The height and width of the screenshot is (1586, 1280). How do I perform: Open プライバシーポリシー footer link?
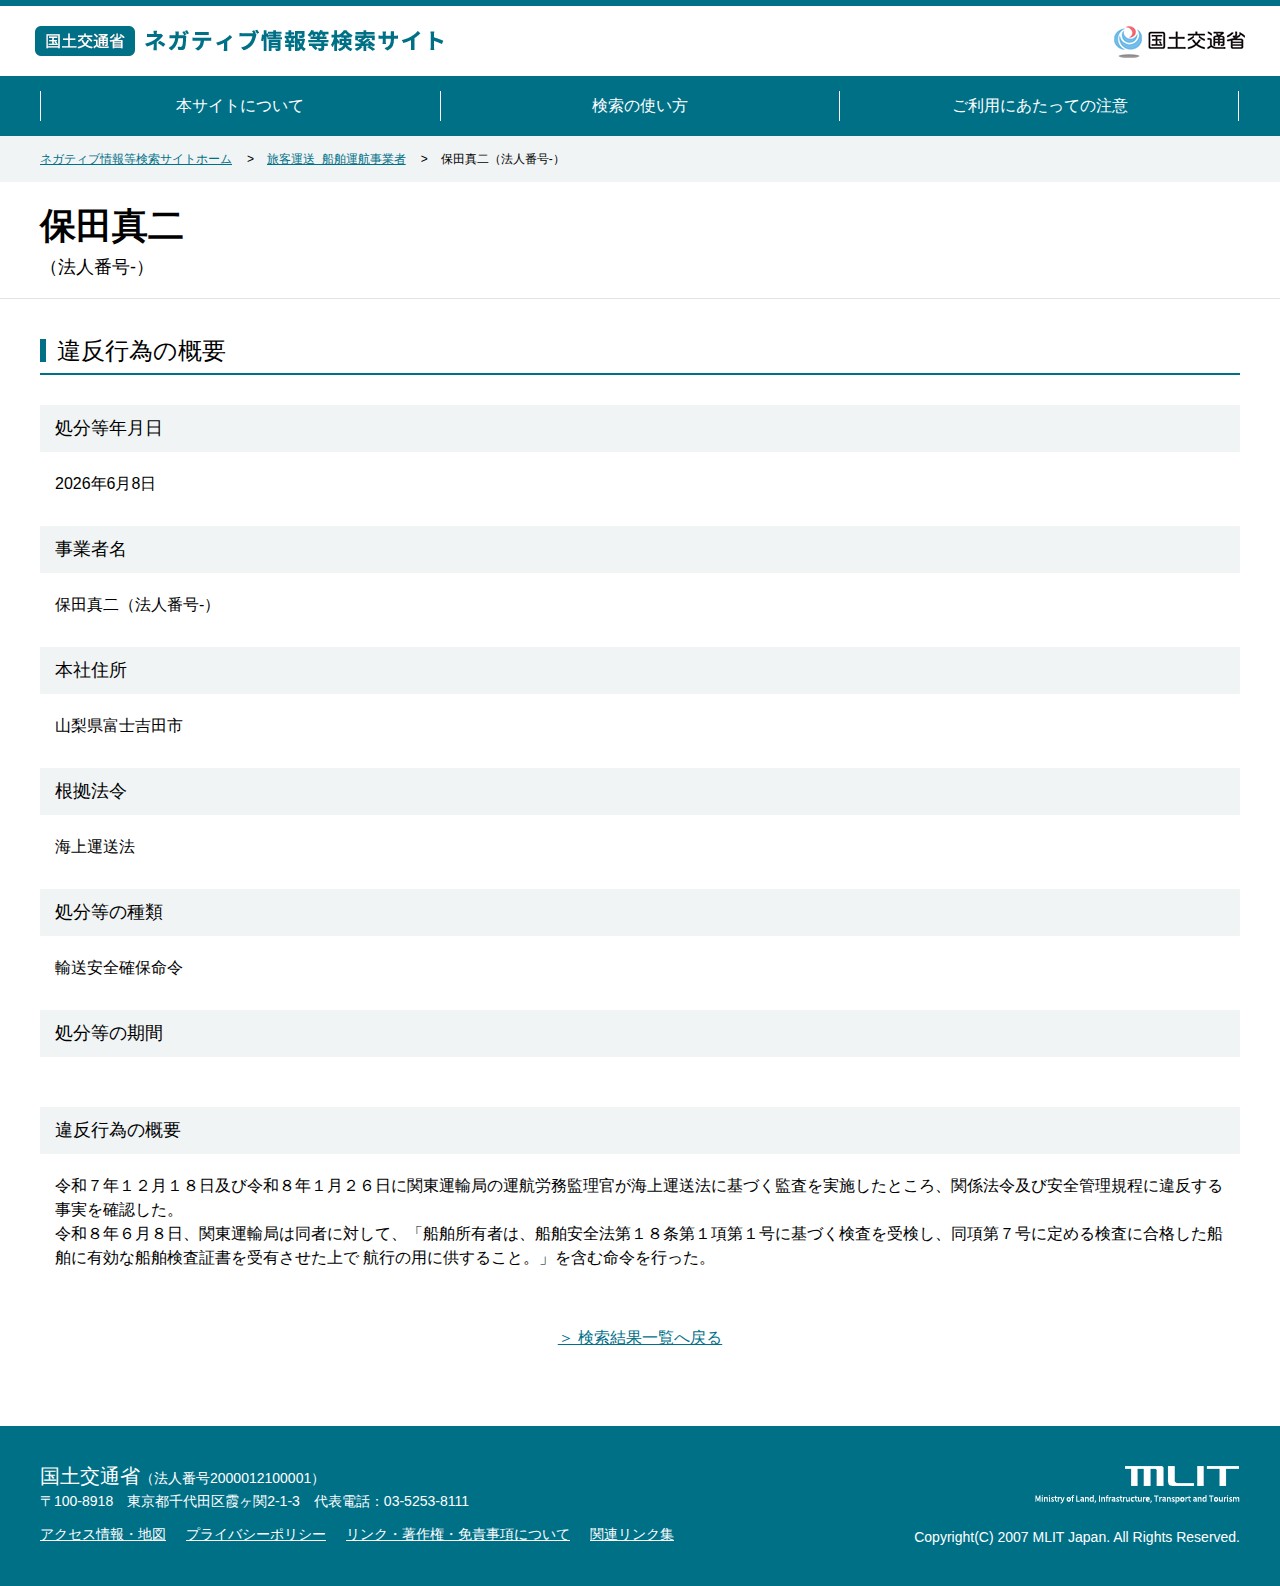256,1534
